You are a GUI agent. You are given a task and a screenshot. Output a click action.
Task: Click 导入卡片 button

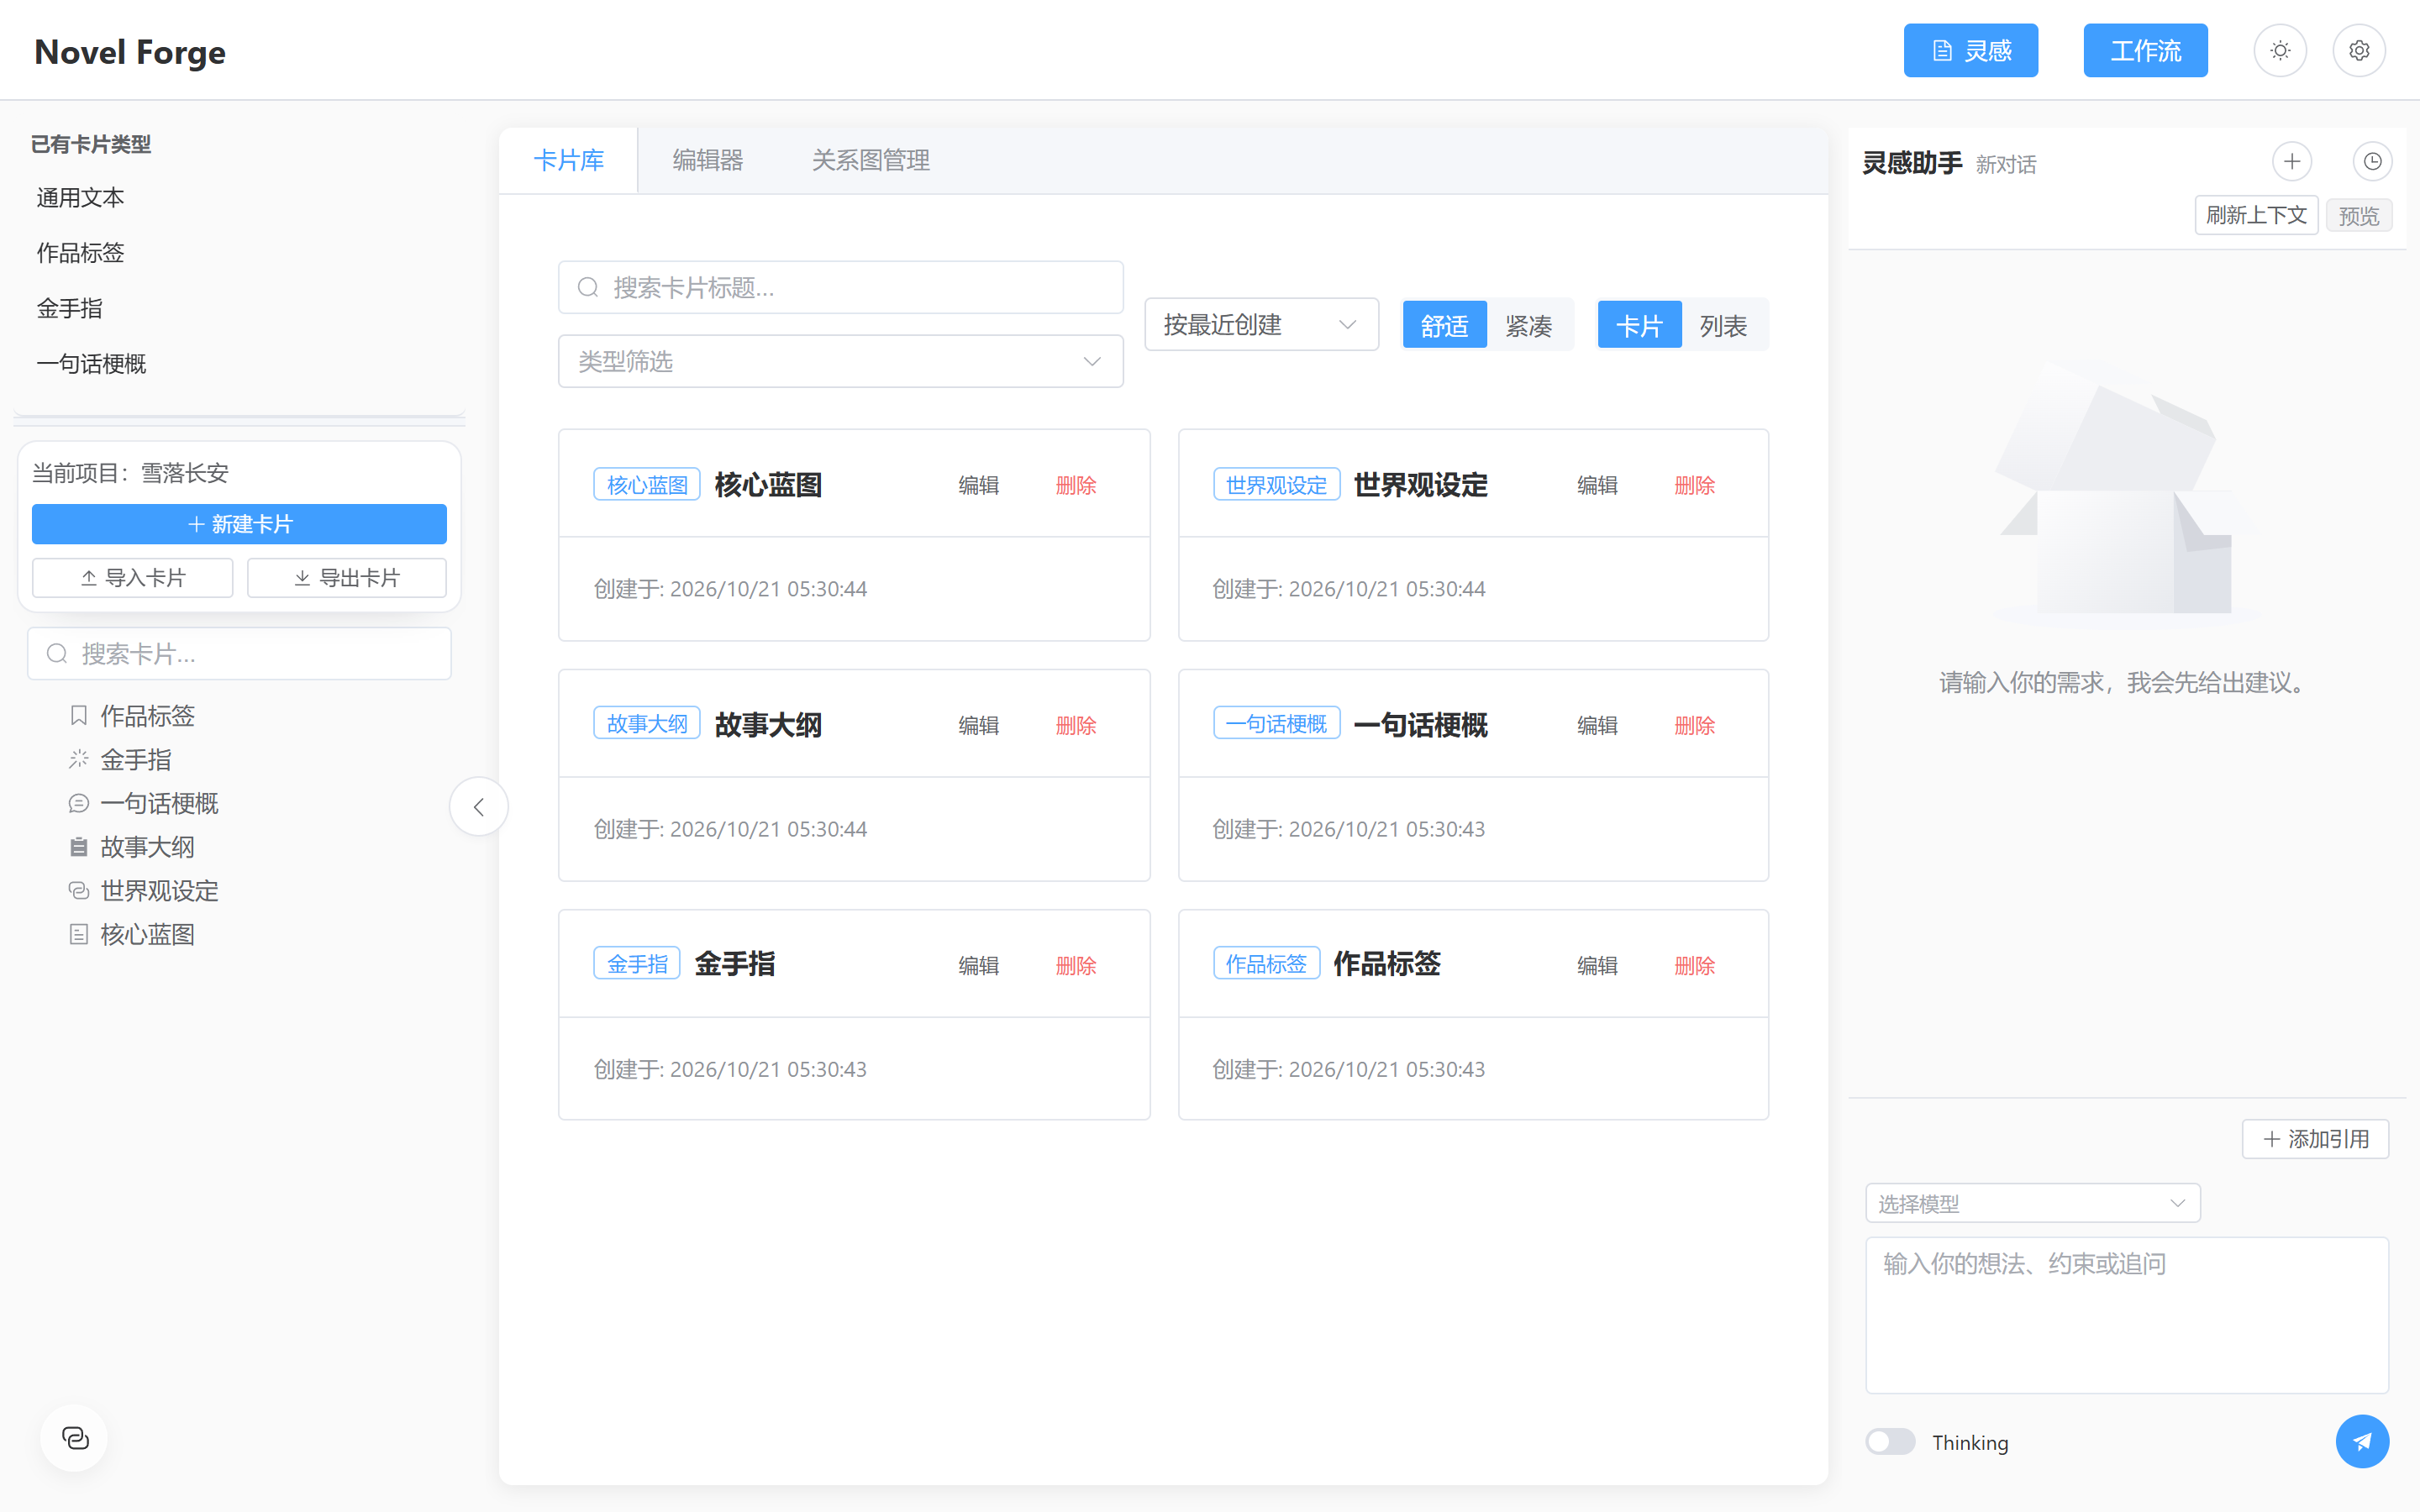click(x=132, y=578)
